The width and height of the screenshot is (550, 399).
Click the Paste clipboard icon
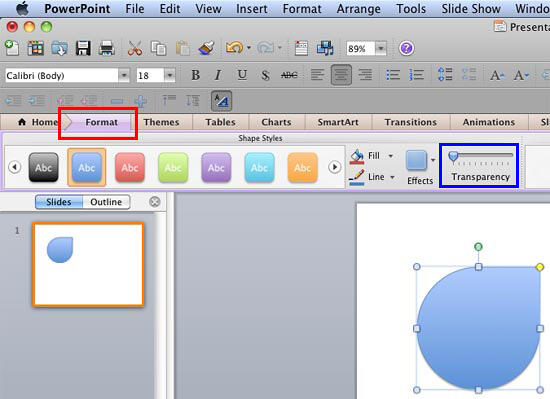tap(182, 48)
